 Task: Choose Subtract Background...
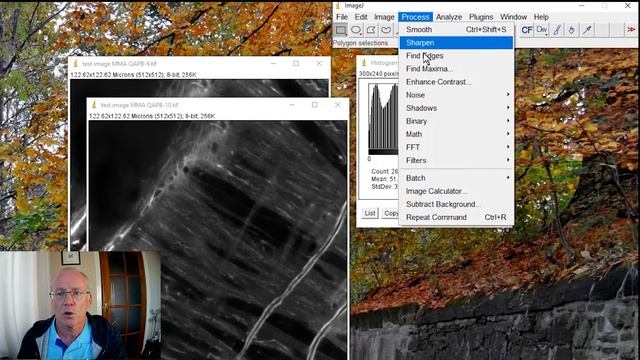coord(456,204)
